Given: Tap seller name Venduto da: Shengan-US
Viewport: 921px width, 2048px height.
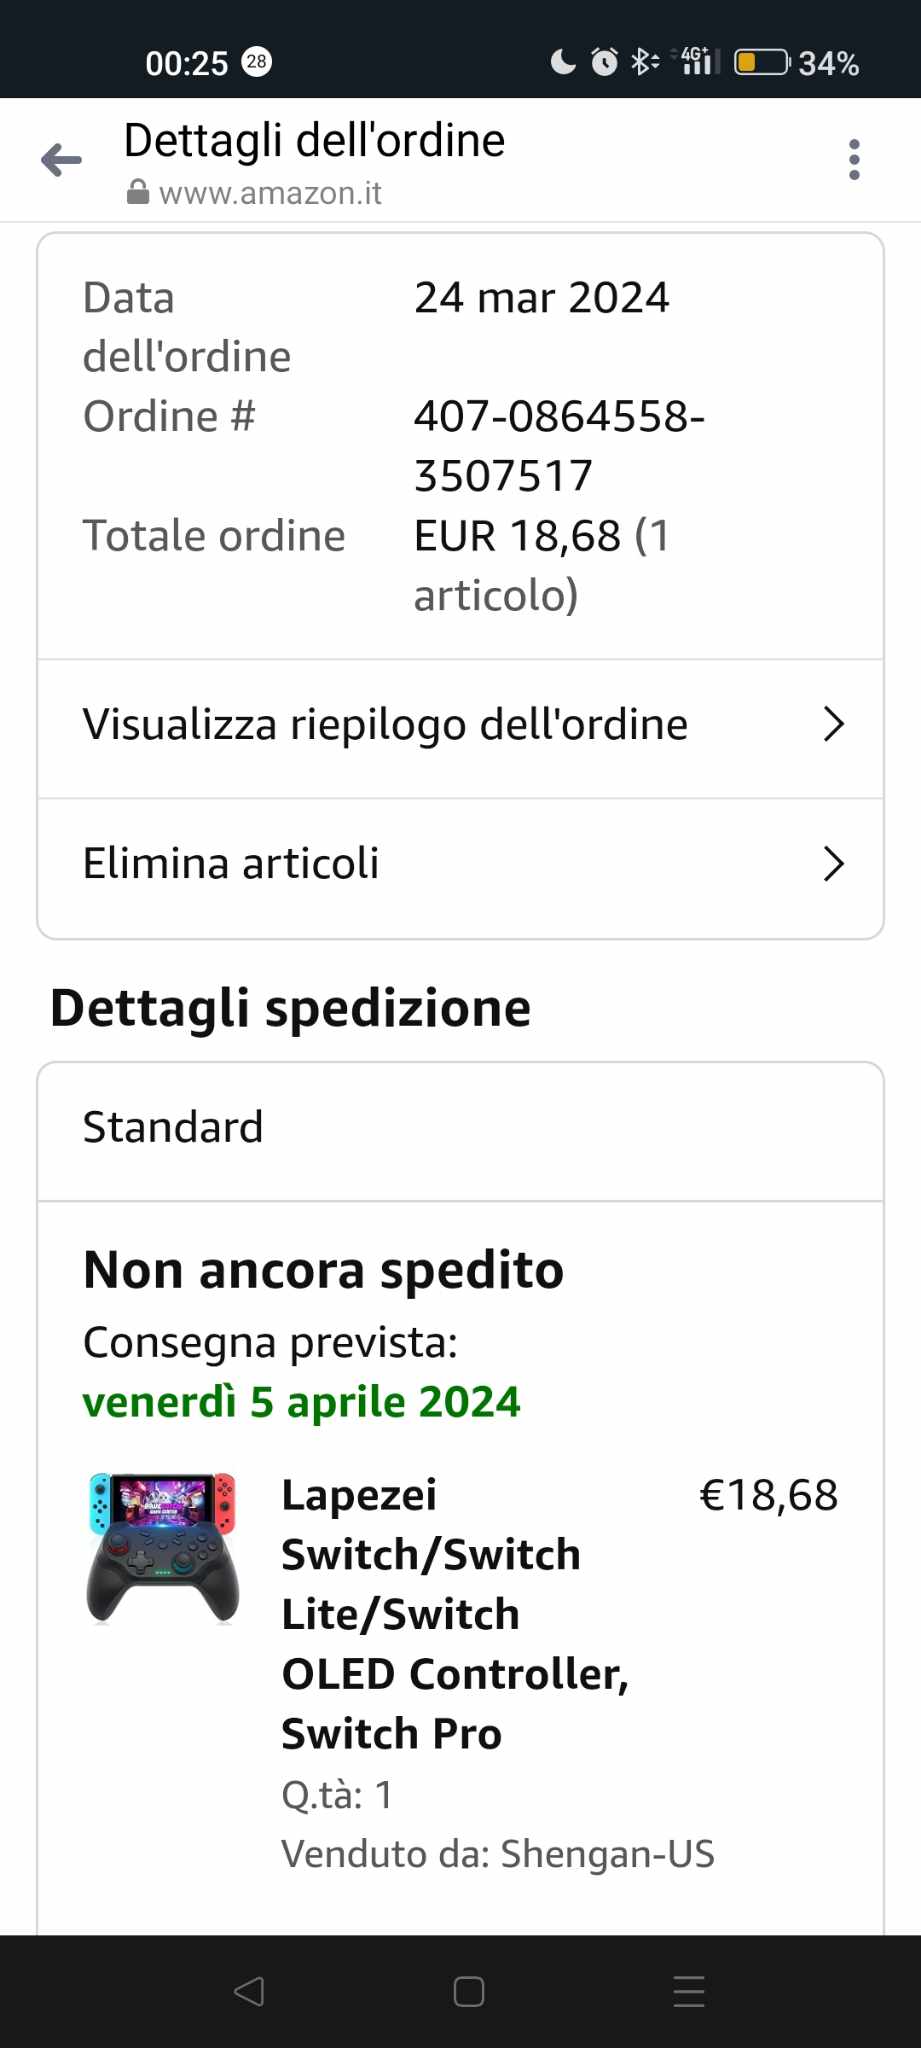Looking at the screenshot, I should pos(498,1854).
